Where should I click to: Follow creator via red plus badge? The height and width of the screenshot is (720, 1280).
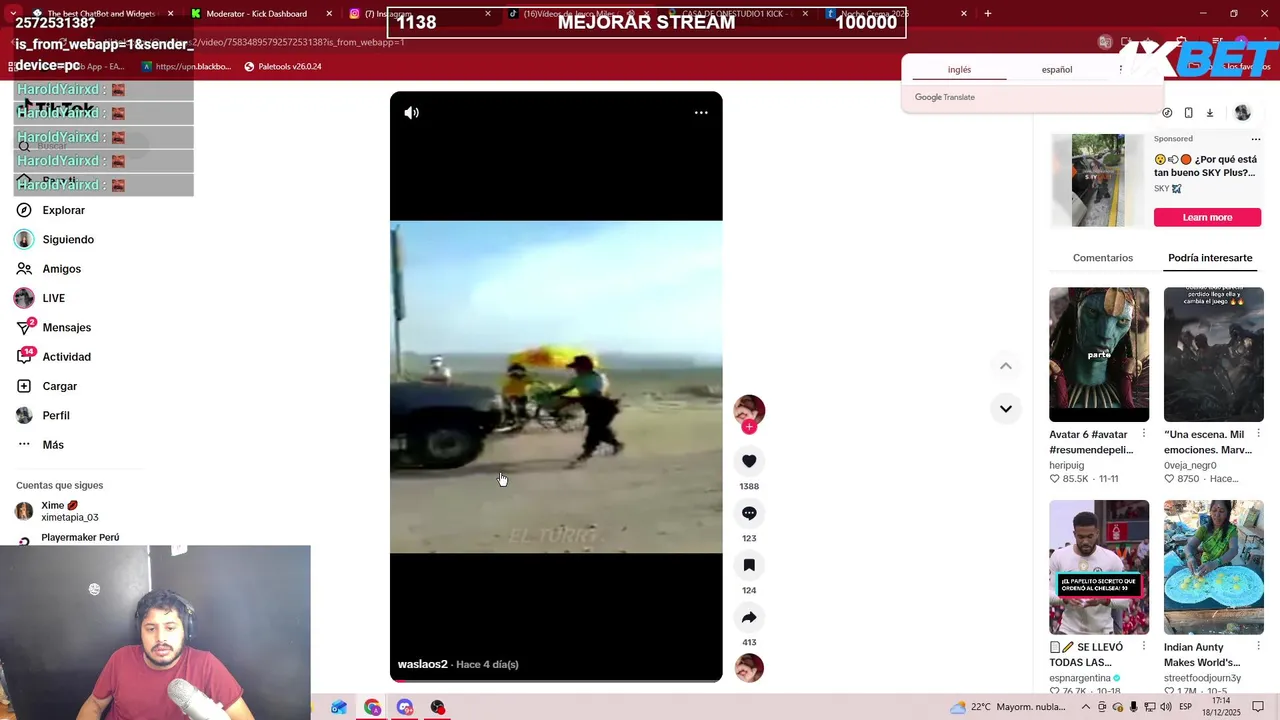(x=749, y=427)
